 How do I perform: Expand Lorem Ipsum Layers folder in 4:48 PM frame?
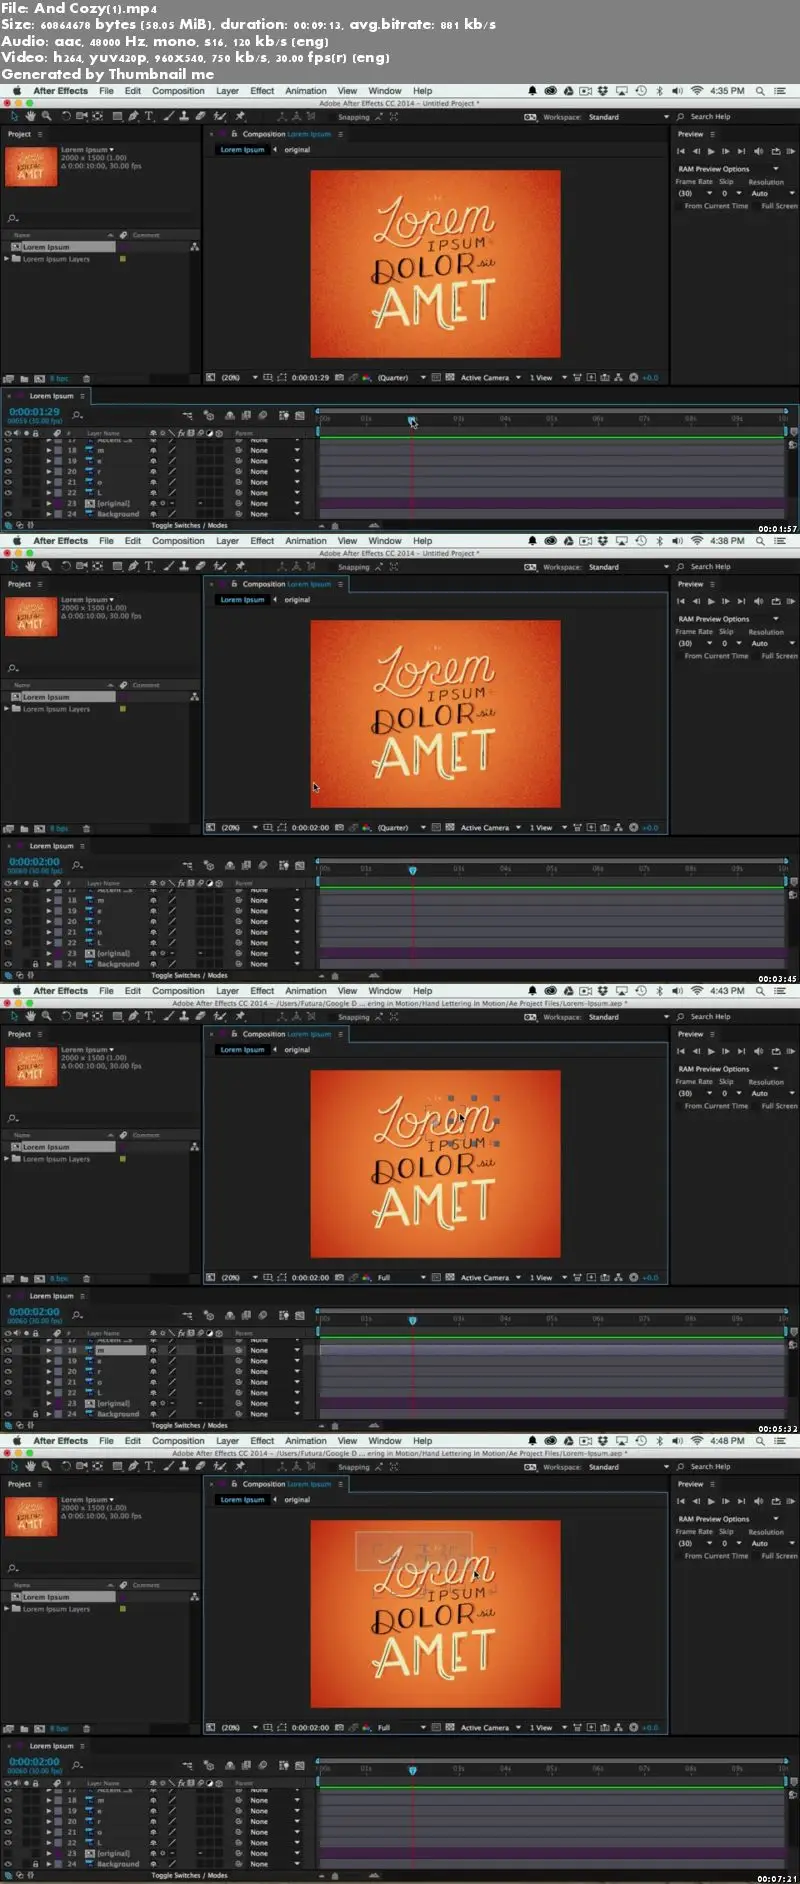[7, 1609]
